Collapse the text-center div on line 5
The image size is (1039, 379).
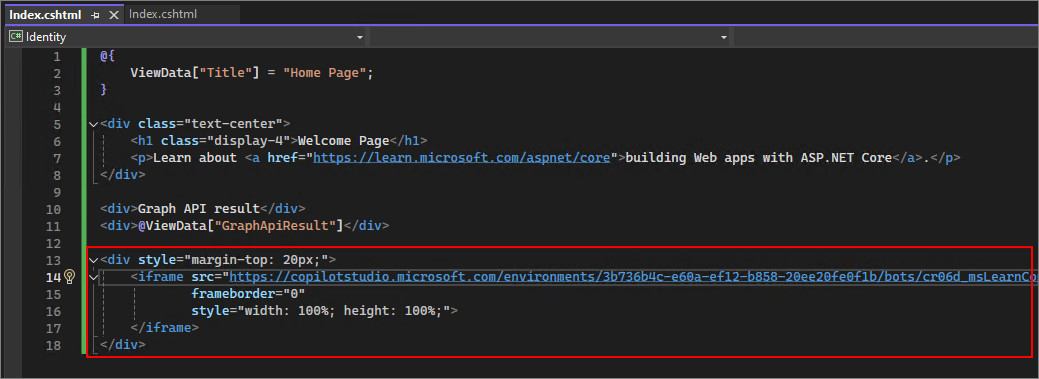pyautogui.click(x=93, y=124)
